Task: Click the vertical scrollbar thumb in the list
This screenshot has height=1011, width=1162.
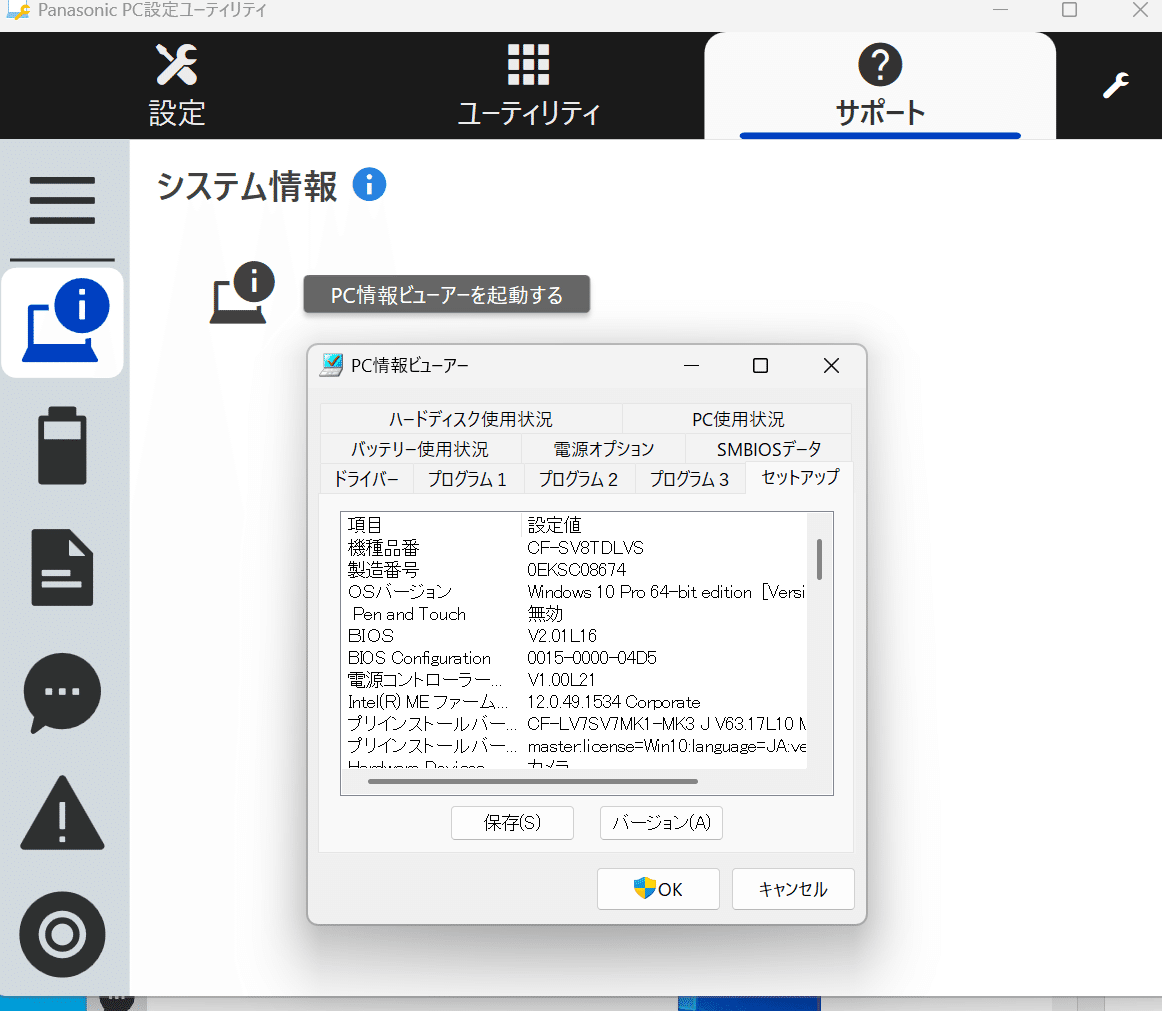Action: [820, 559]
